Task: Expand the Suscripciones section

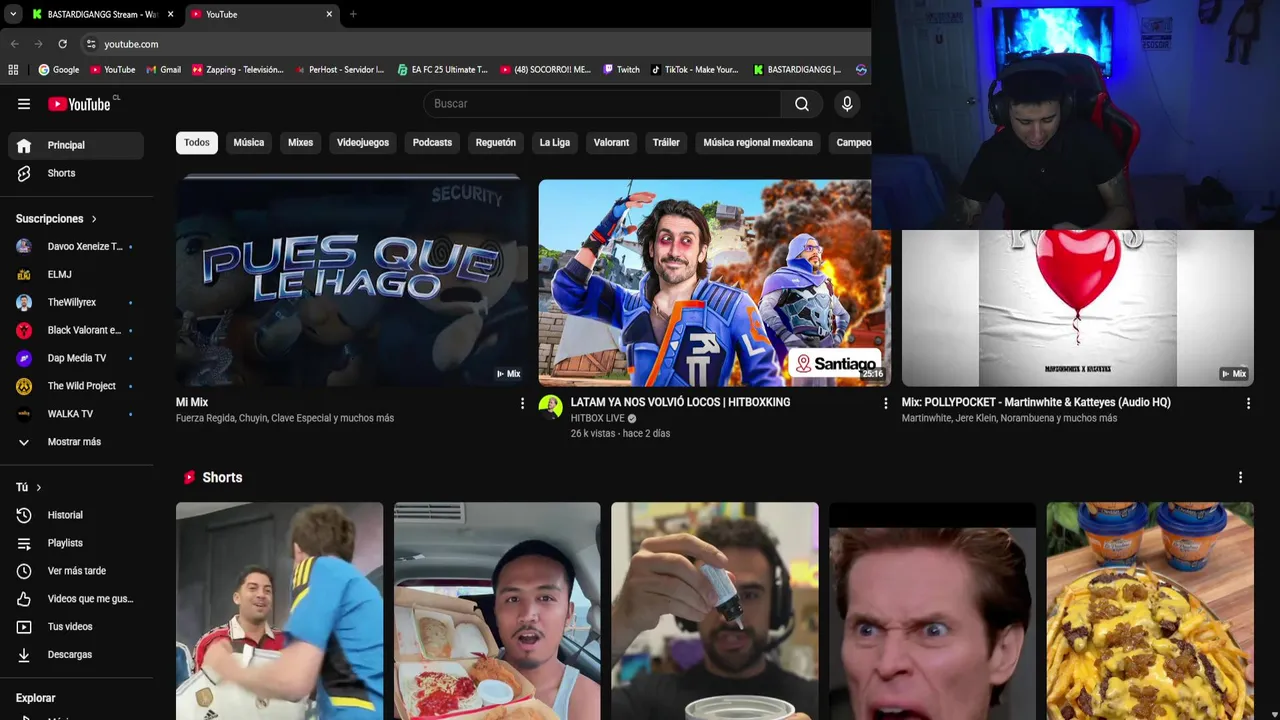Action: point(57,218)
